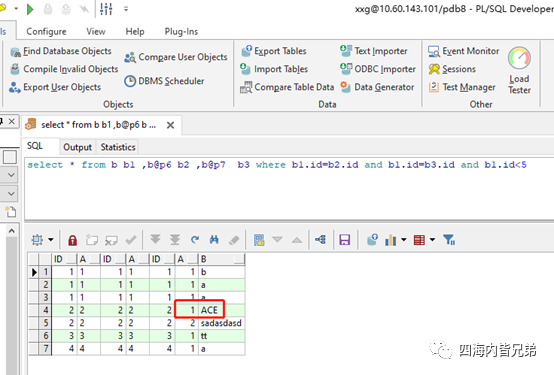The width and height of the screenshot is (554, 375).
Task: Select the tt cell in row 6
Action: [x=221, y=336]
